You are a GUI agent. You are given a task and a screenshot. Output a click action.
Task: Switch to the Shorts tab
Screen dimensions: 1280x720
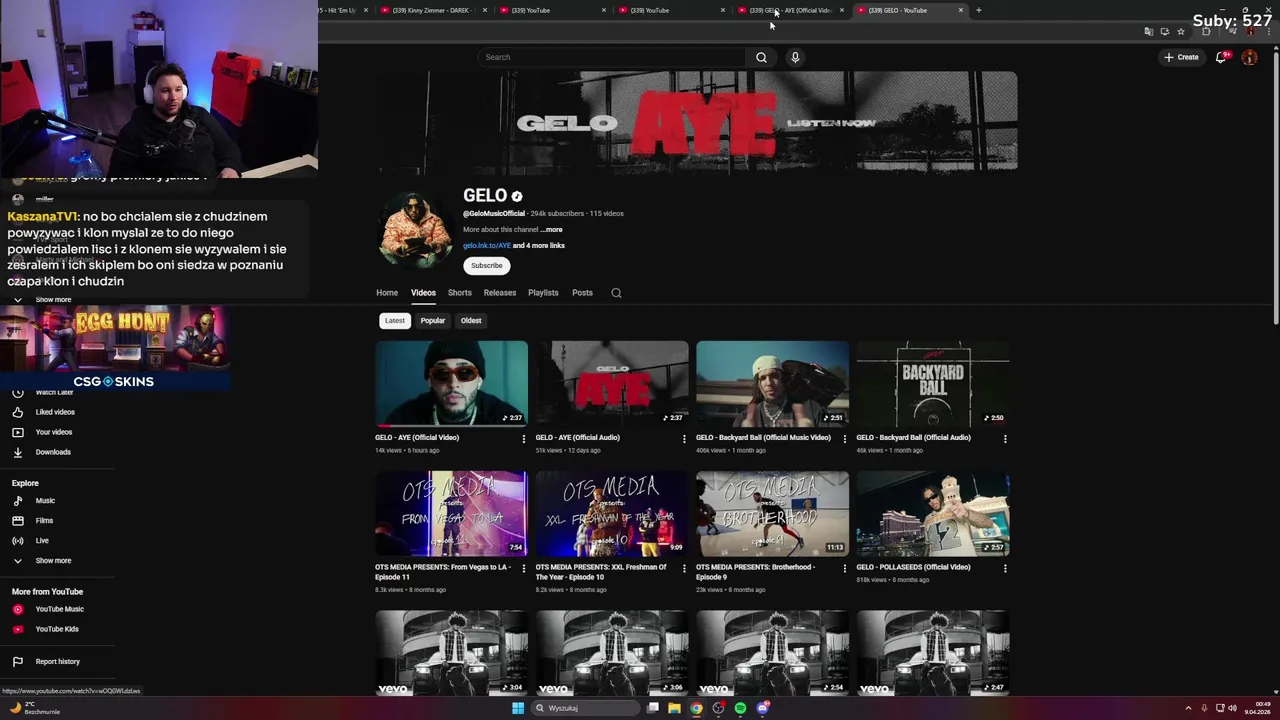460,293
